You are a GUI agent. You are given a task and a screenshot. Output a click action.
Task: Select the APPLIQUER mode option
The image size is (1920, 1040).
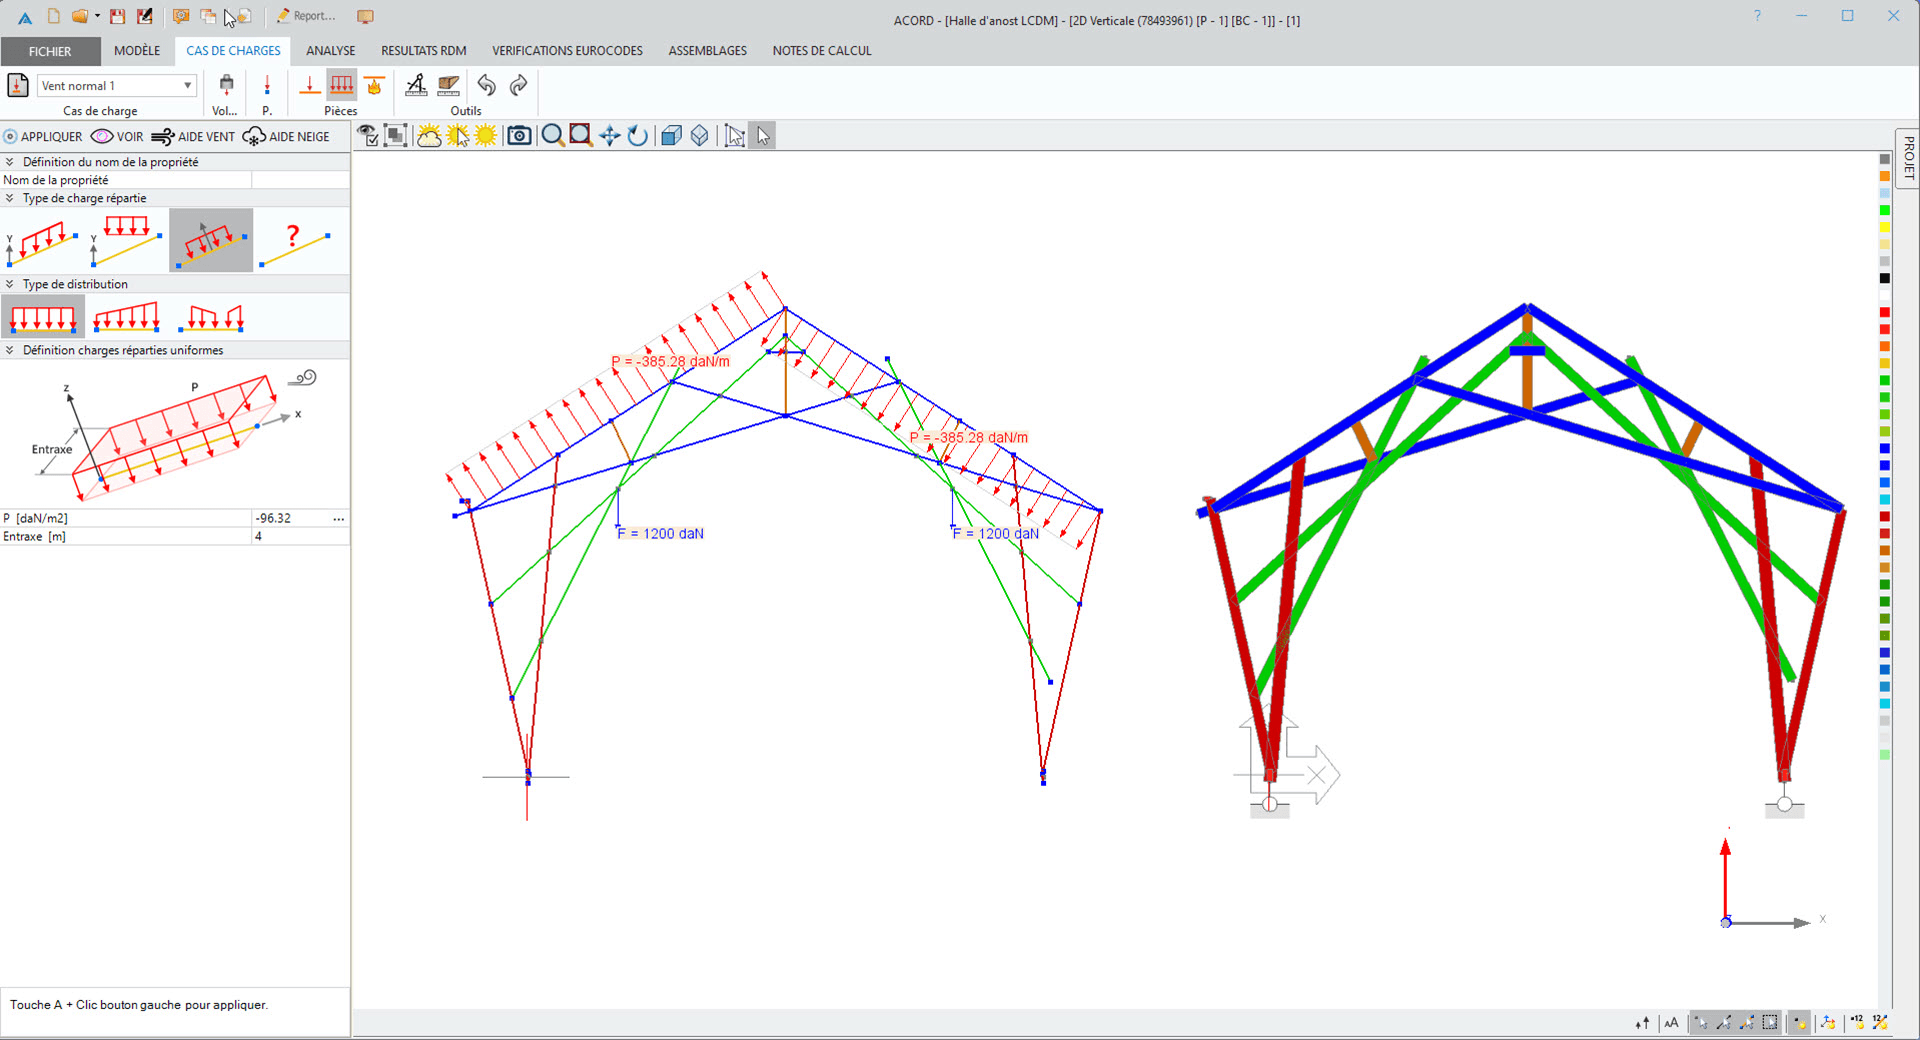tap(43, 137)
